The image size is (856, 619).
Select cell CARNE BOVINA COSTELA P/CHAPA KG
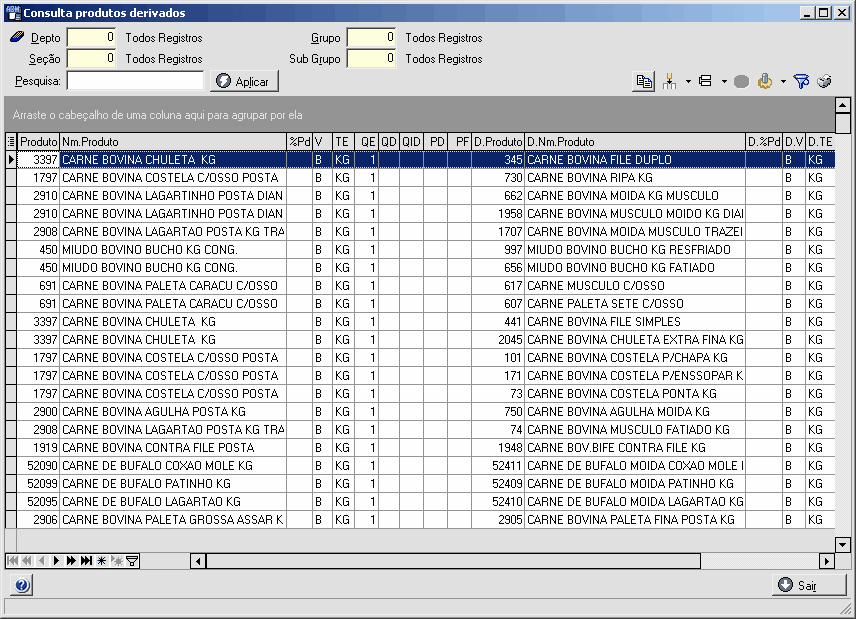point(634,358)
